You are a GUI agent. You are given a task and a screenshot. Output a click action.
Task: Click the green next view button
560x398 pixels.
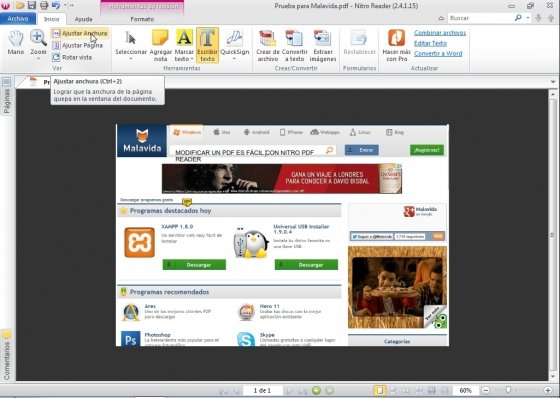[x=329, y=390]
